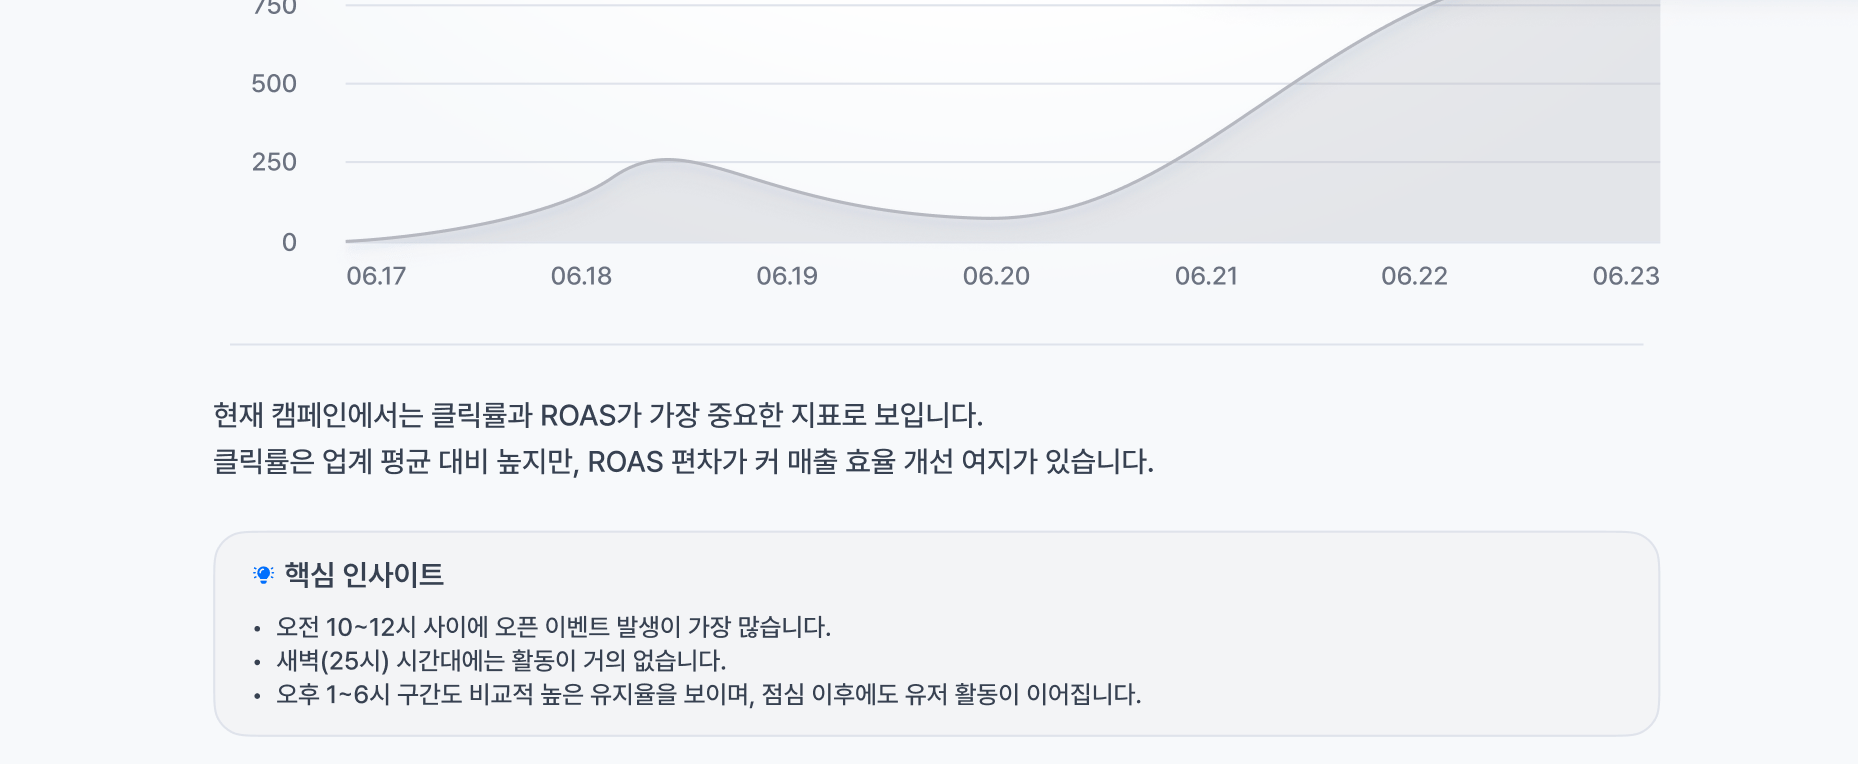Select the 06.23 date label on the chart
1858x764 pixels.
click(x=1625, y=276)
